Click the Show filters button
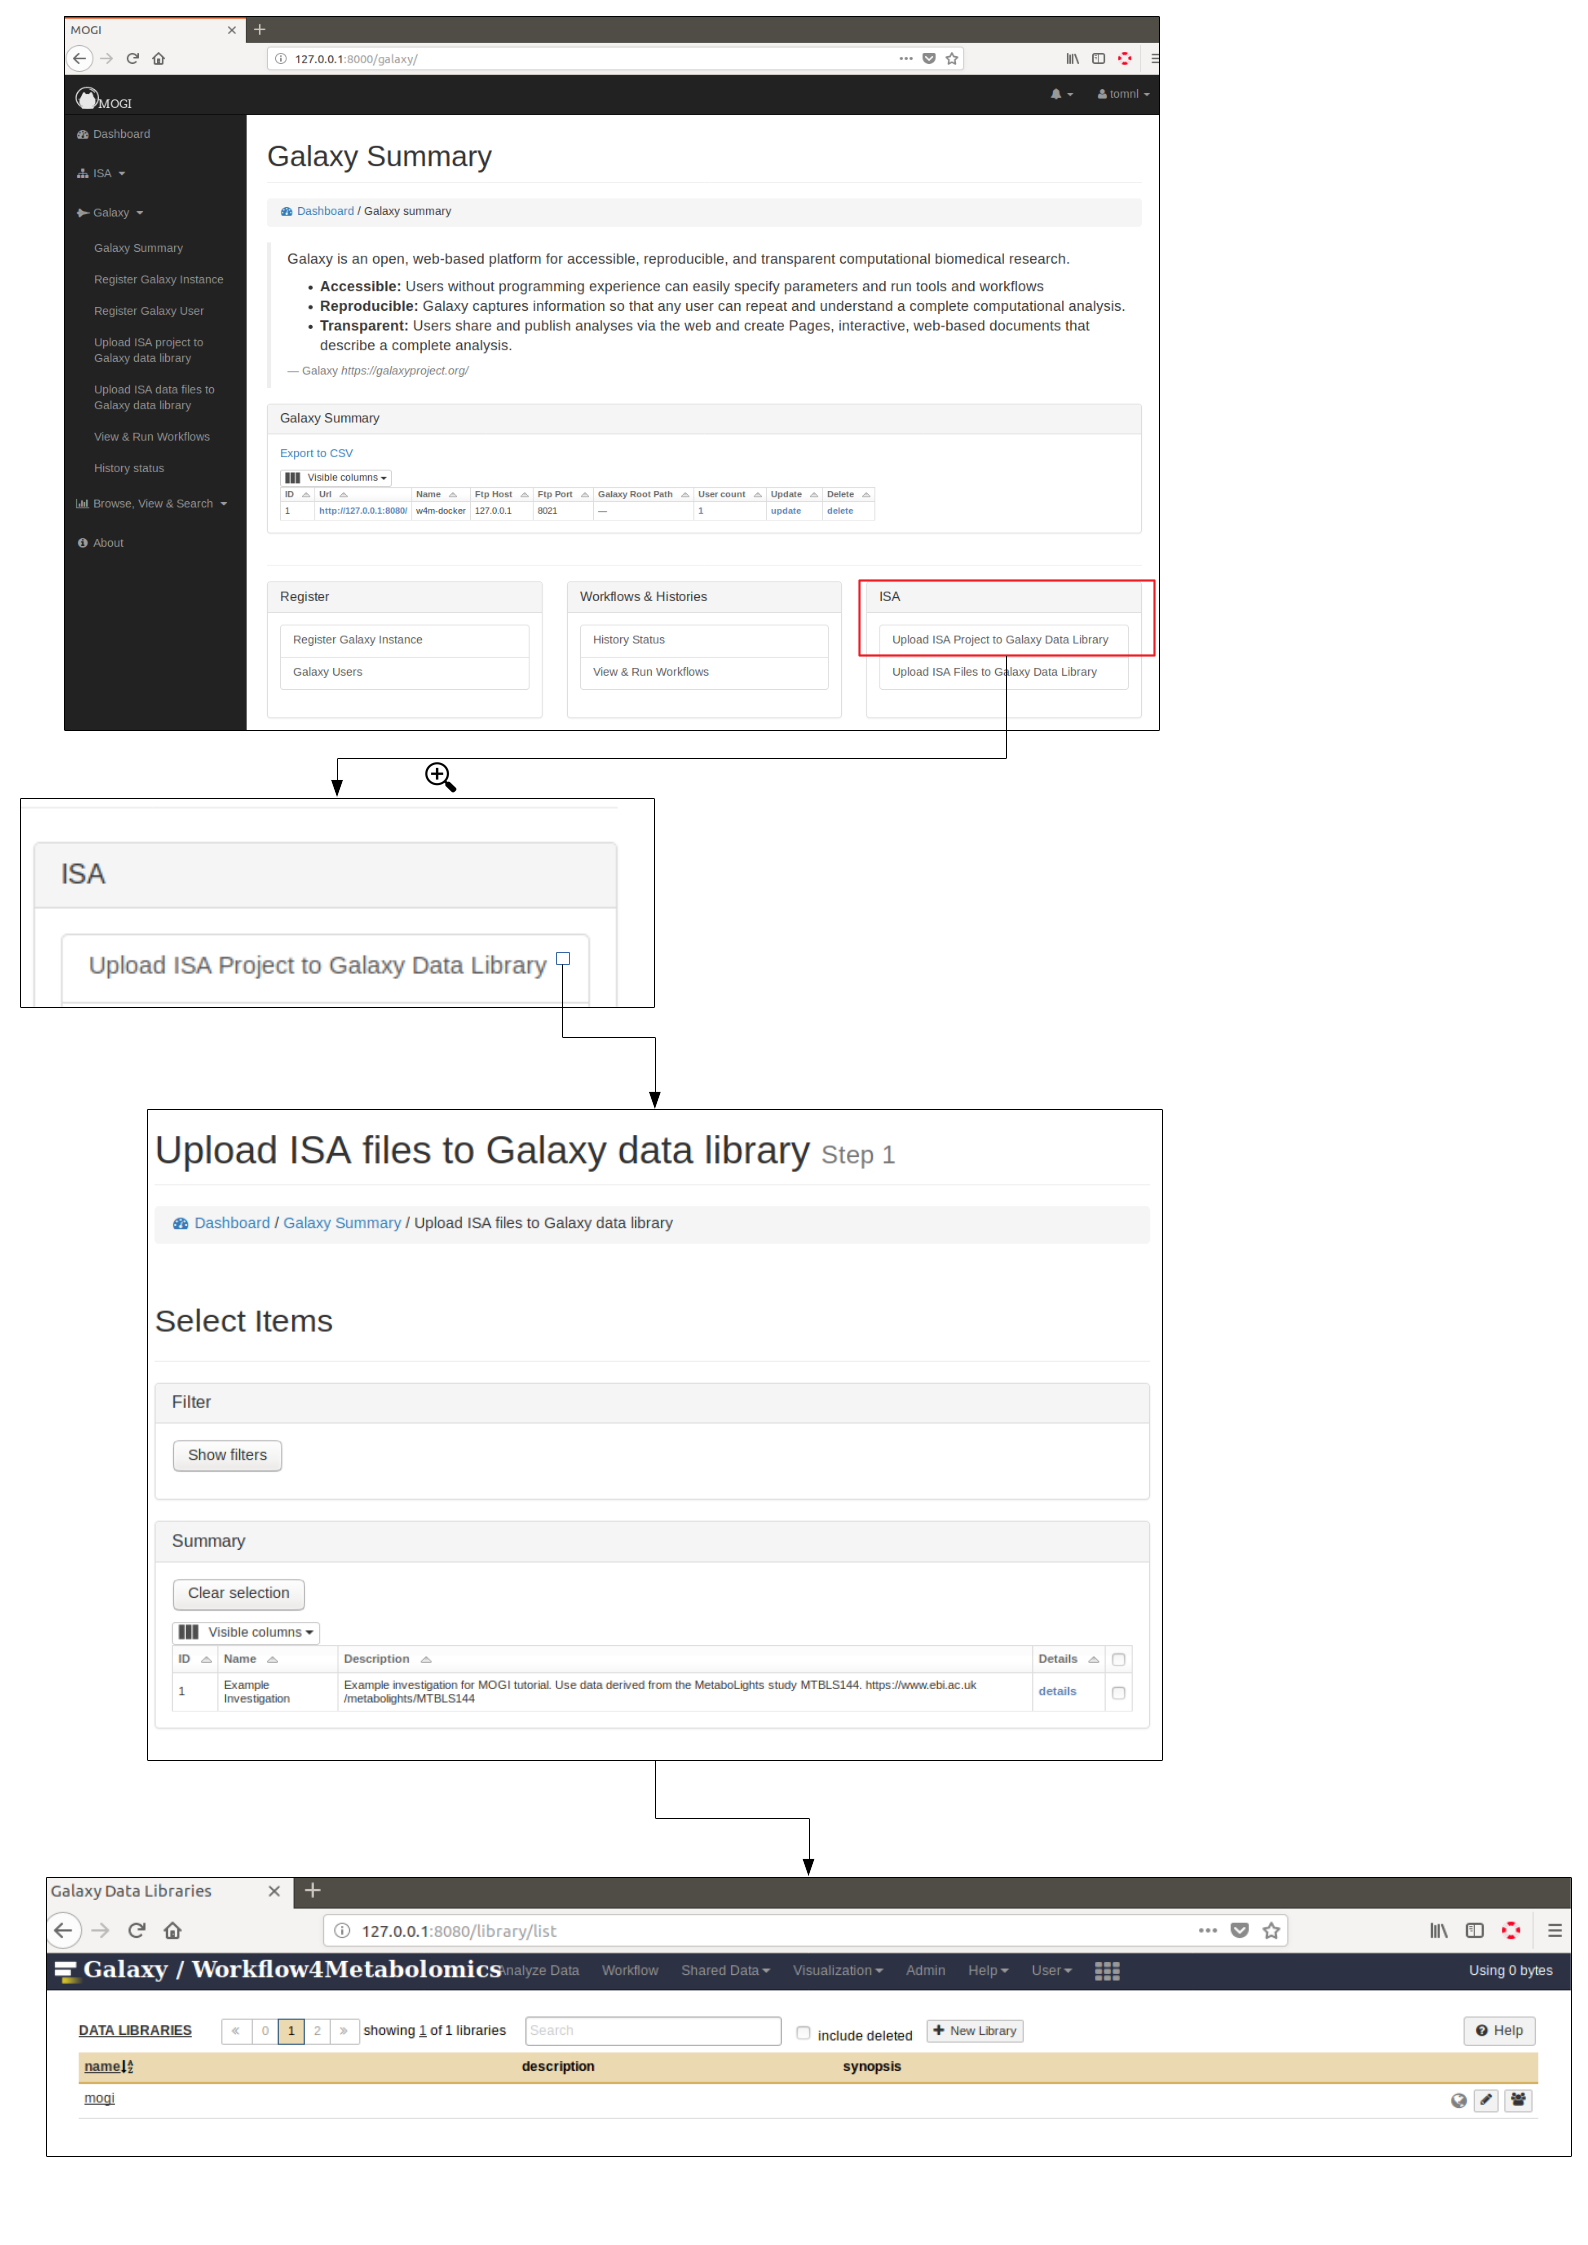Screen dimensions: 1588x2245 click(x=227, y=1455)
